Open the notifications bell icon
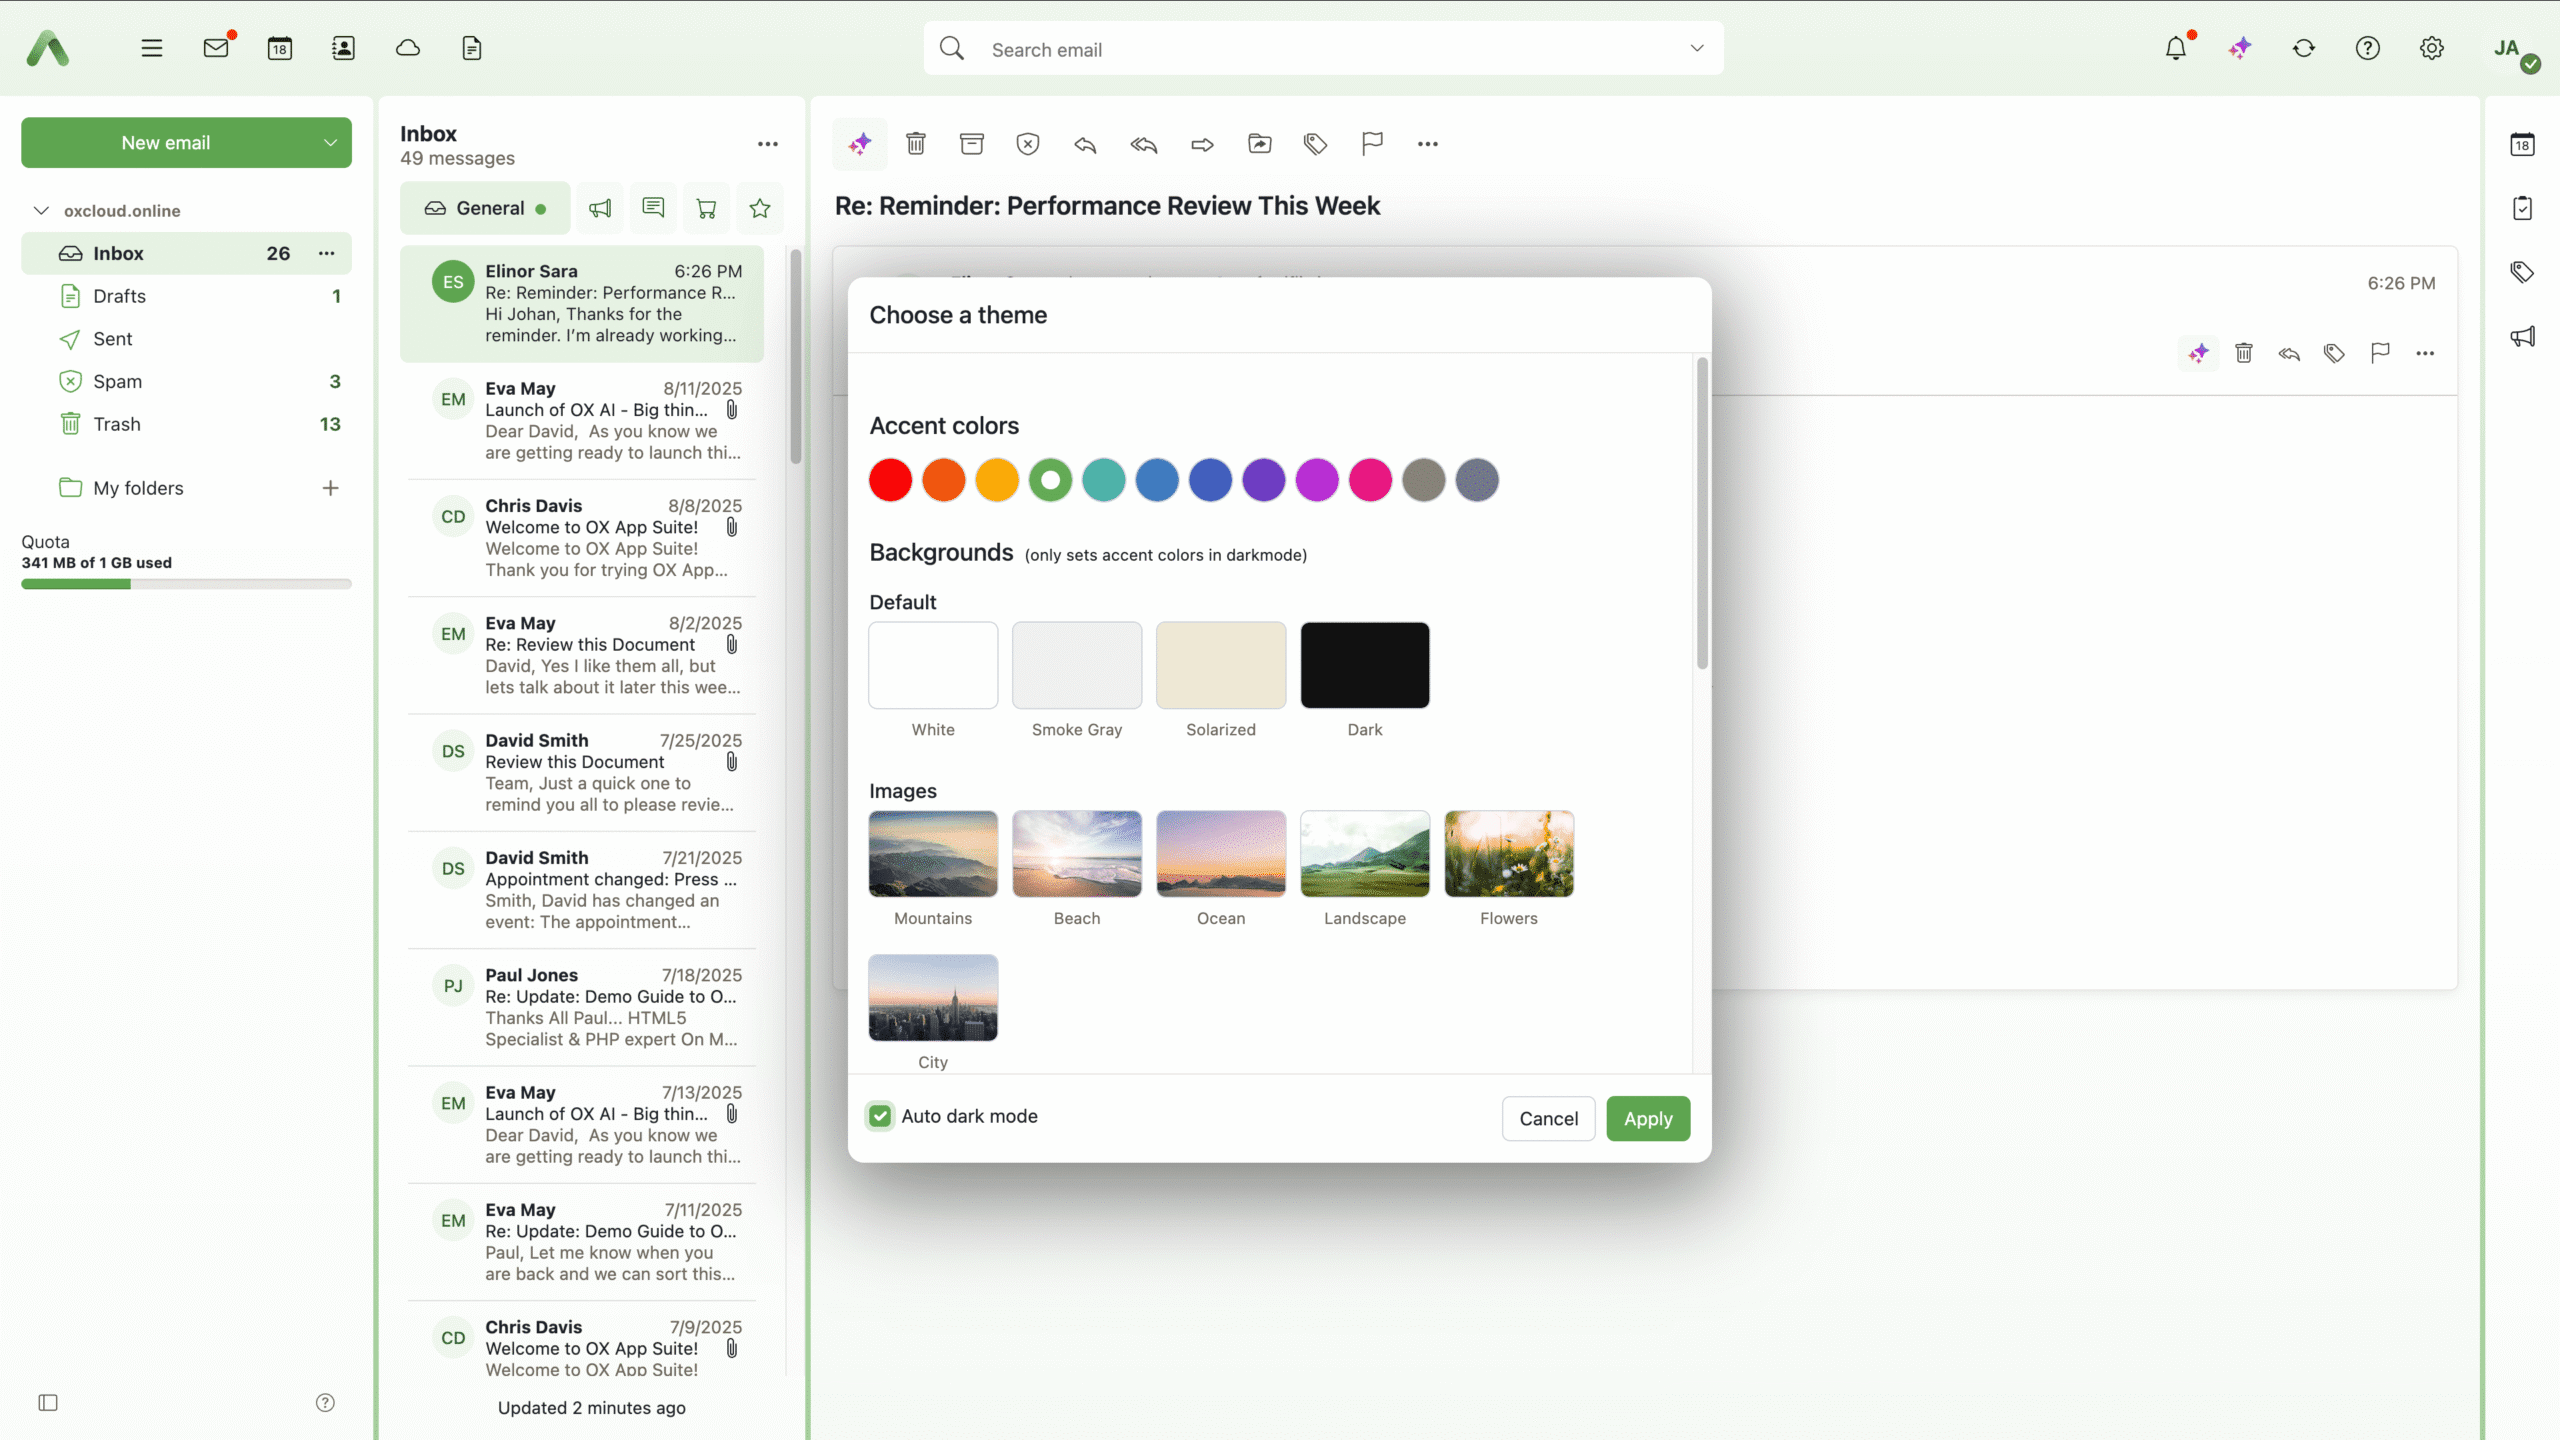This screenshot has height=1440, width=2560. point(2176,48)
